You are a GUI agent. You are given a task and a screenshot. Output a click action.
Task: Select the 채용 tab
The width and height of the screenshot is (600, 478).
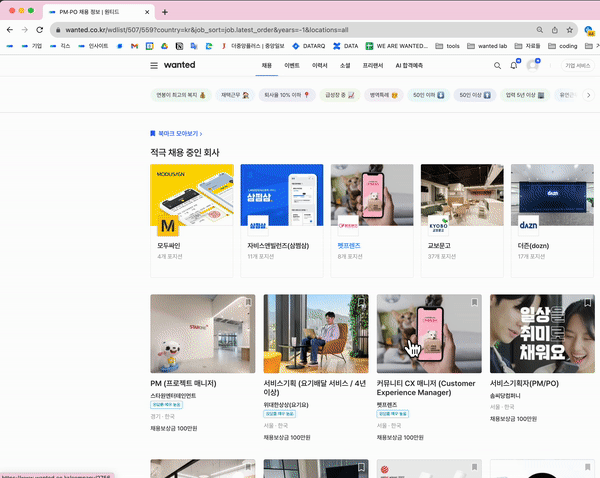click(x=267, y=66)
